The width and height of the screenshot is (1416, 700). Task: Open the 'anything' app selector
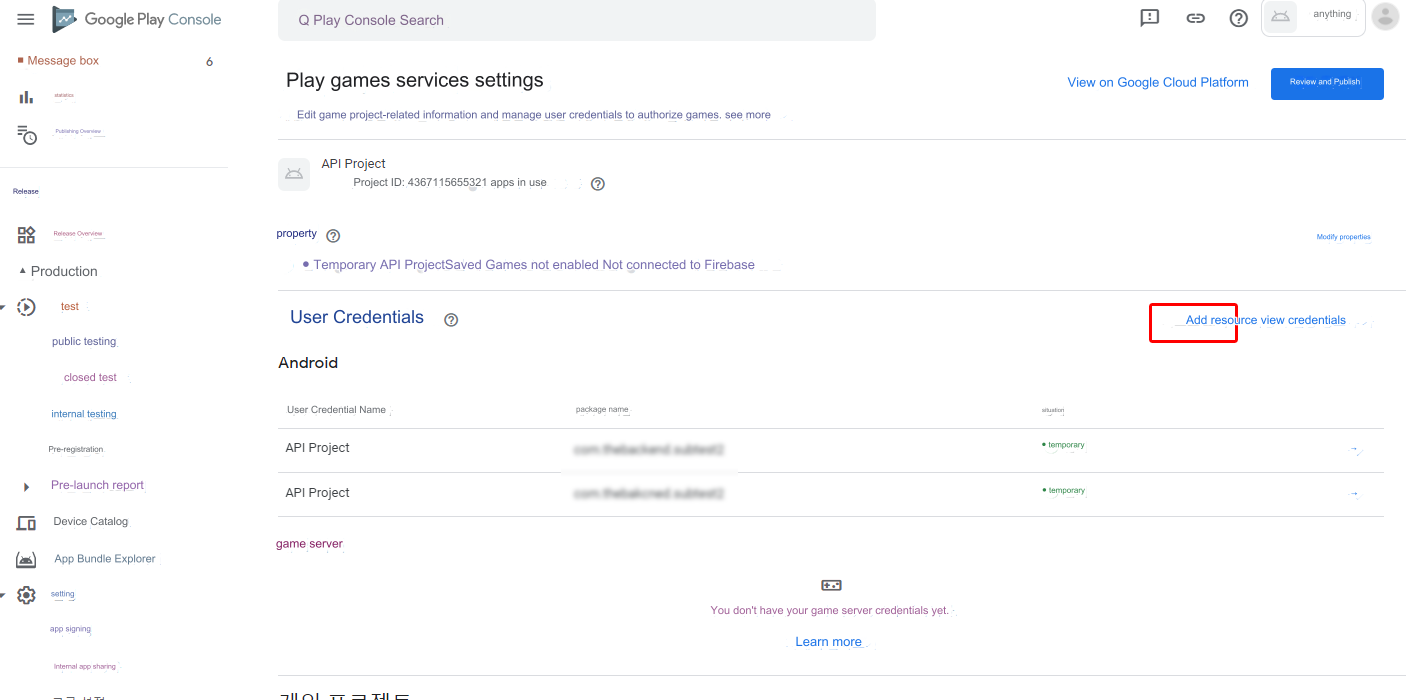click(x=1313, y=17)
